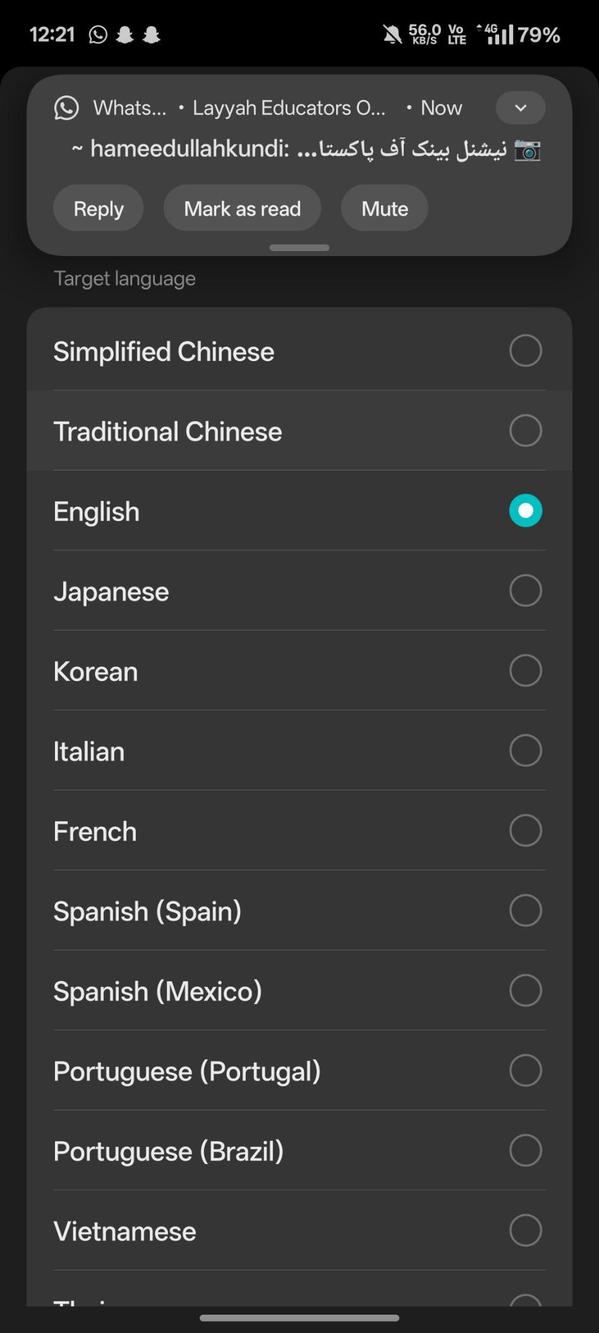599x1333 pixels.
Task: Tap the WhatsApp logo in the notification card
Action: click(x=66, y=107)
